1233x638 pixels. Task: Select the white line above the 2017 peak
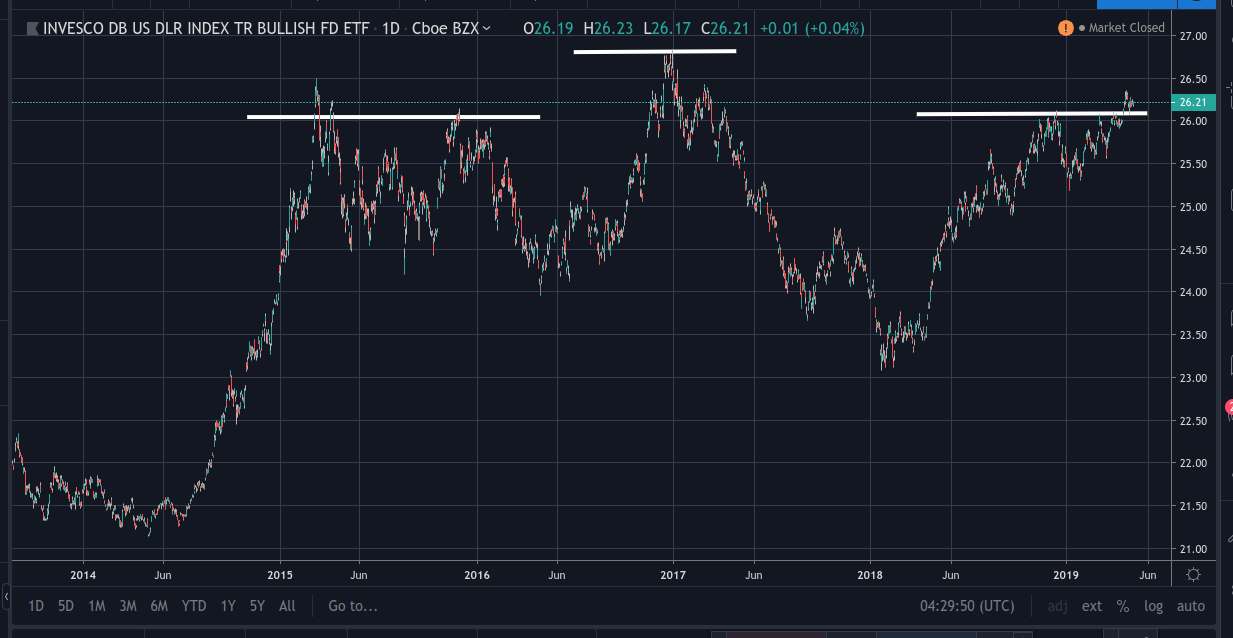coord(654,51)
